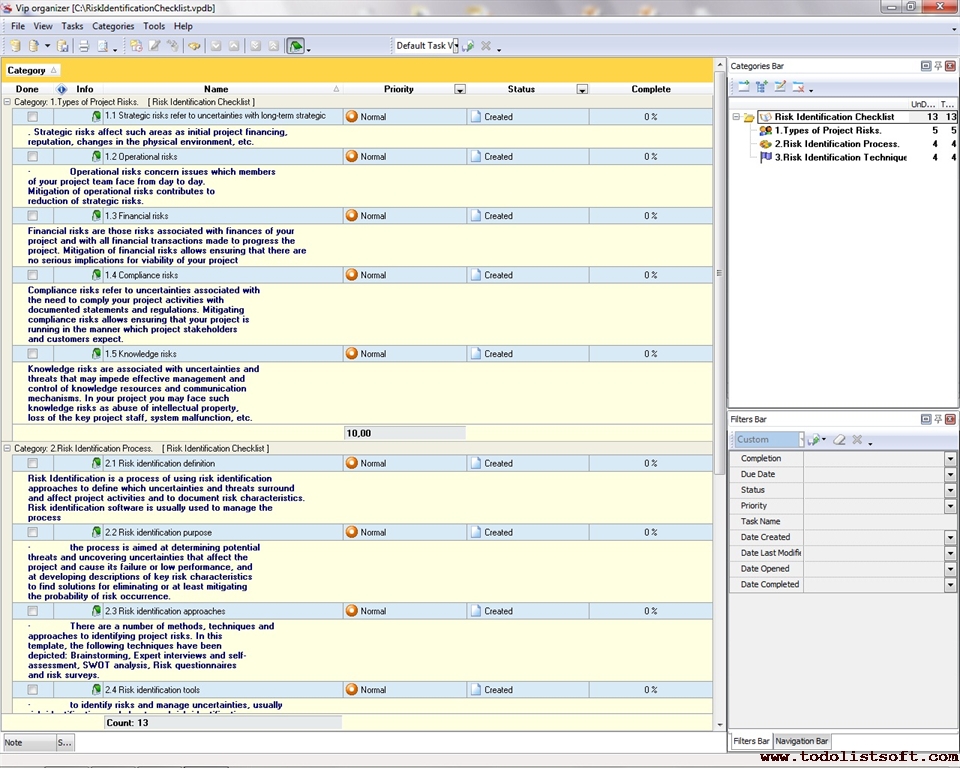Open the Categories menu
Screen dimensions: 960x768
pos(113,26)
